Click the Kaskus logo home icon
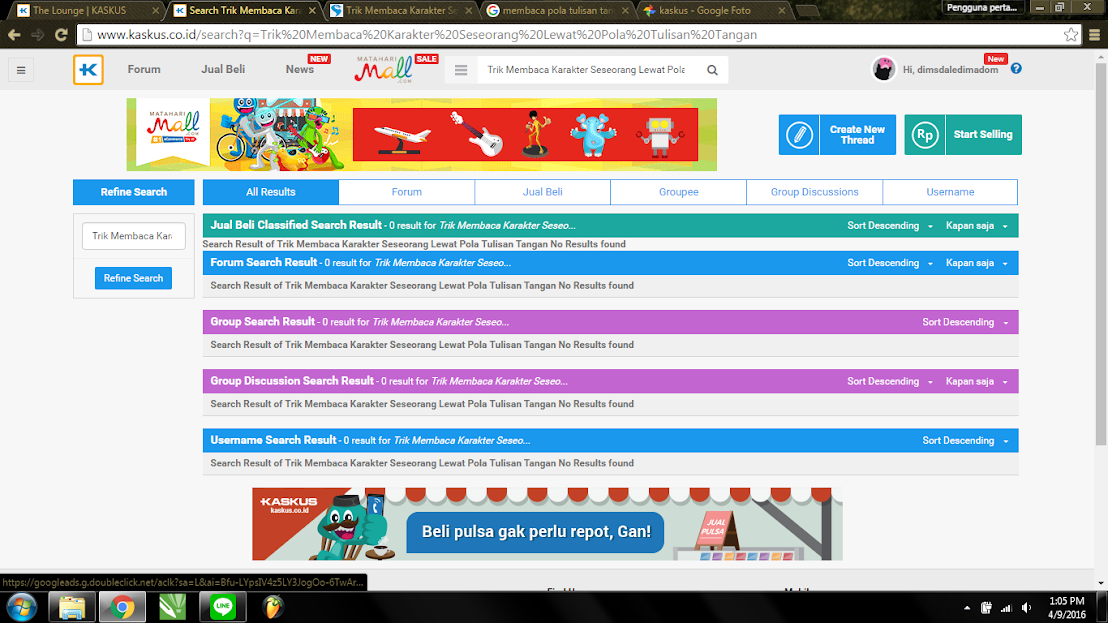 88,70
